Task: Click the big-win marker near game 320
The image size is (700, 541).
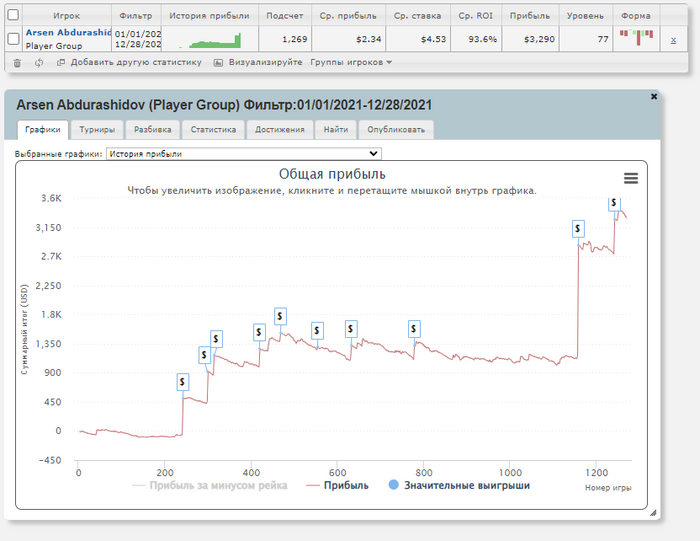Action: [x=216, y=339]
